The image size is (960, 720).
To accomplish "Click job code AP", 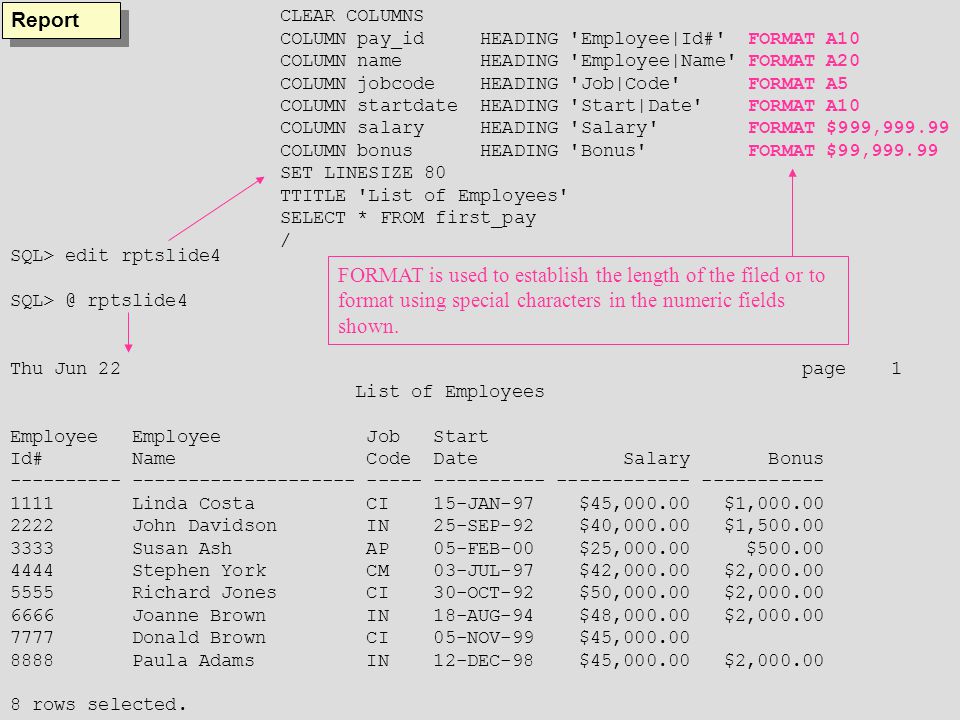I will [x=377, y=548].
